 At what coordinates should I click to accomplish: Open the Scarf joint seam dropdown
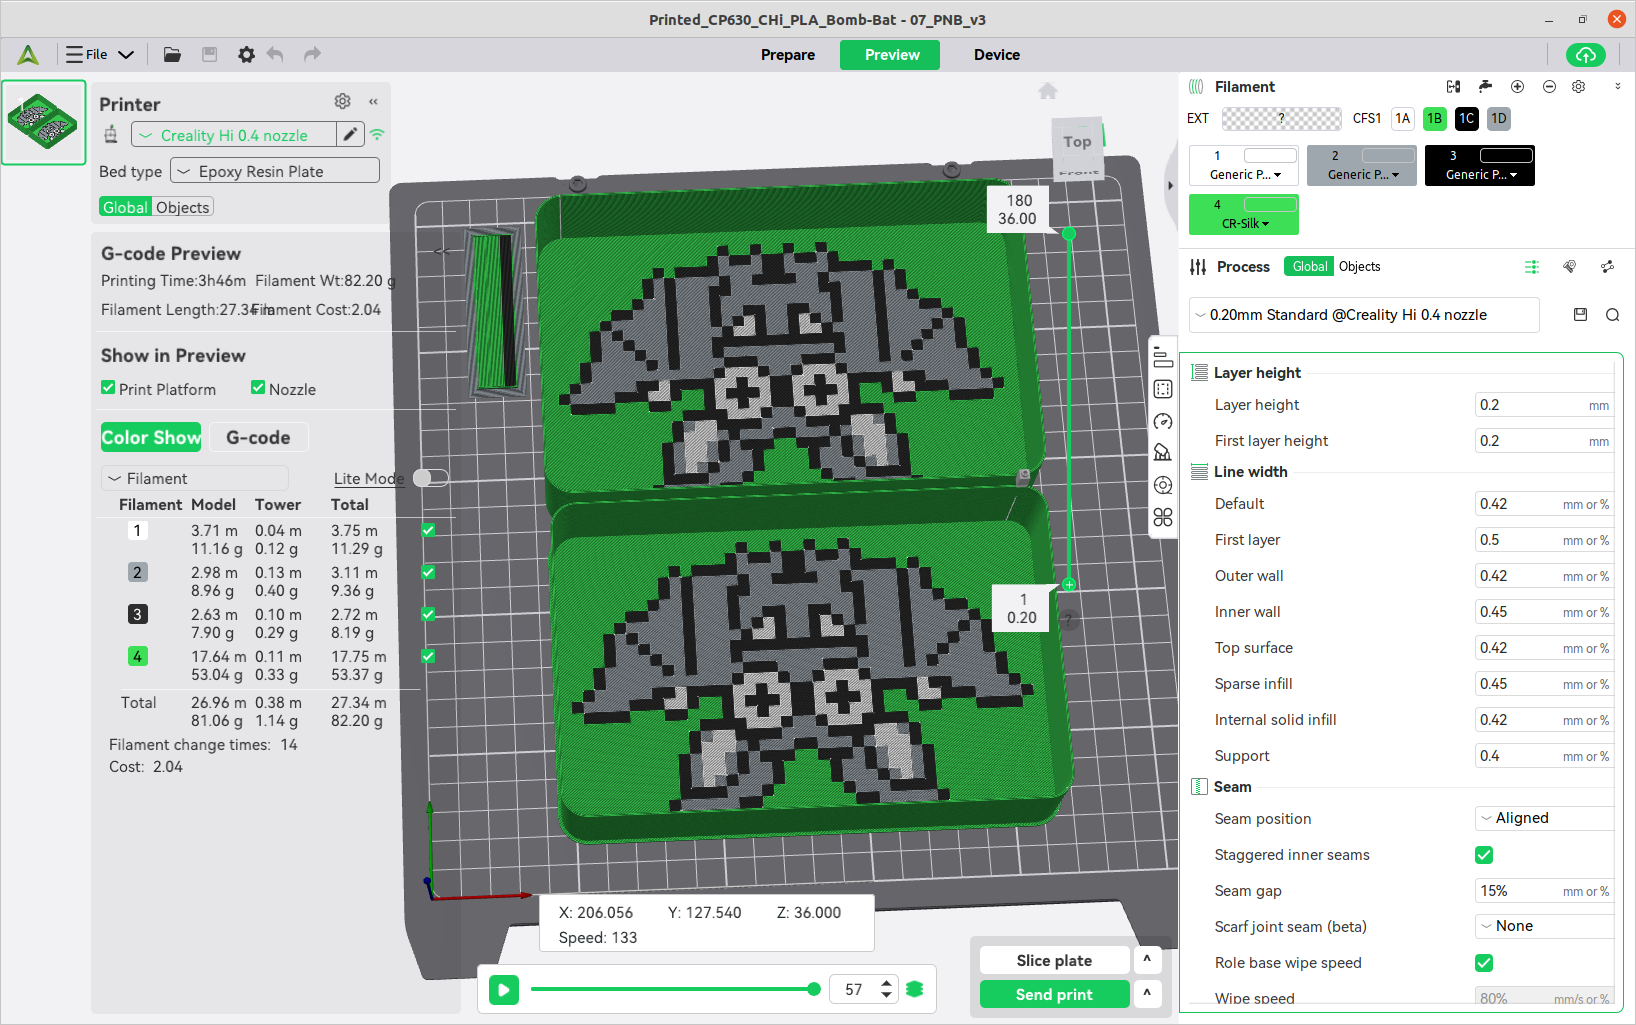[1544, 926]
